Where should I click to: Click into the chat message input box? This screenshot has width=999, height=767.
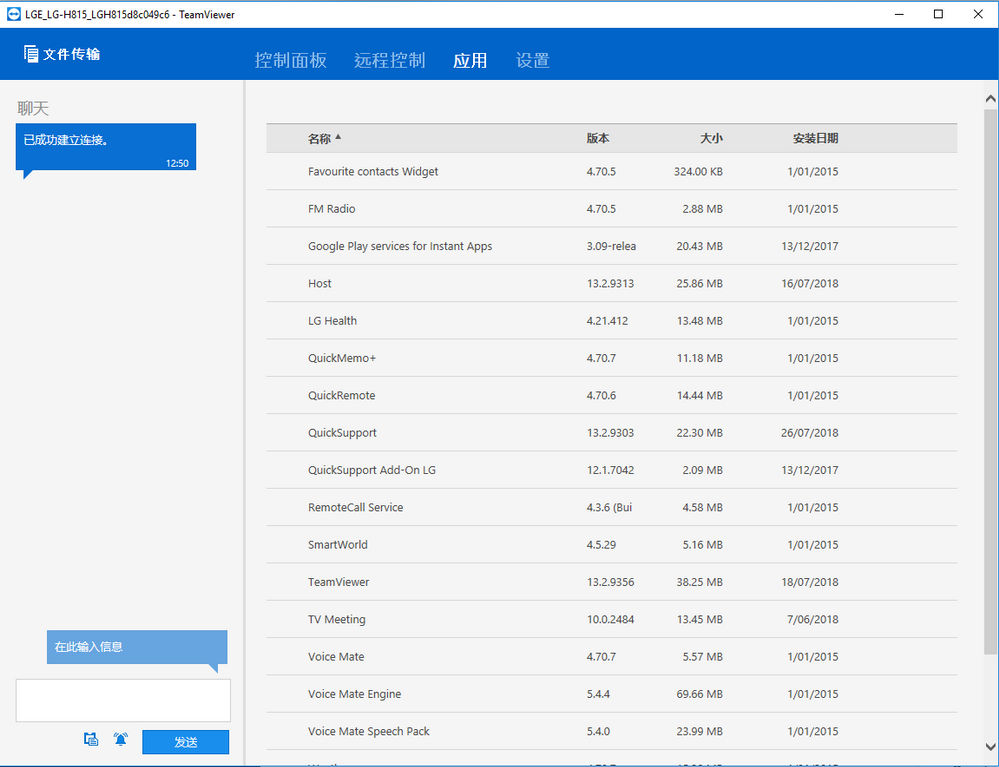click(x=123, y=700)
